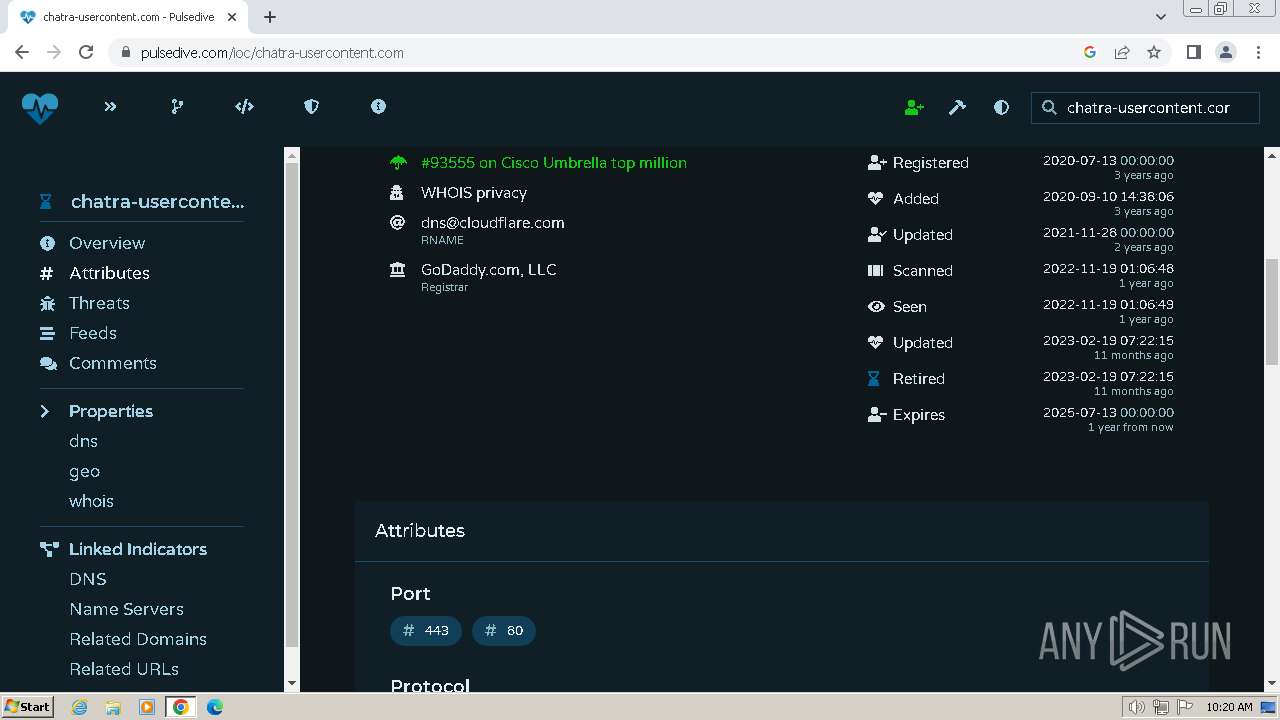The width and height of the screenshot is (1280, 720).
Task: Open Linked Indicators section
Action: [x=138, y=549]
